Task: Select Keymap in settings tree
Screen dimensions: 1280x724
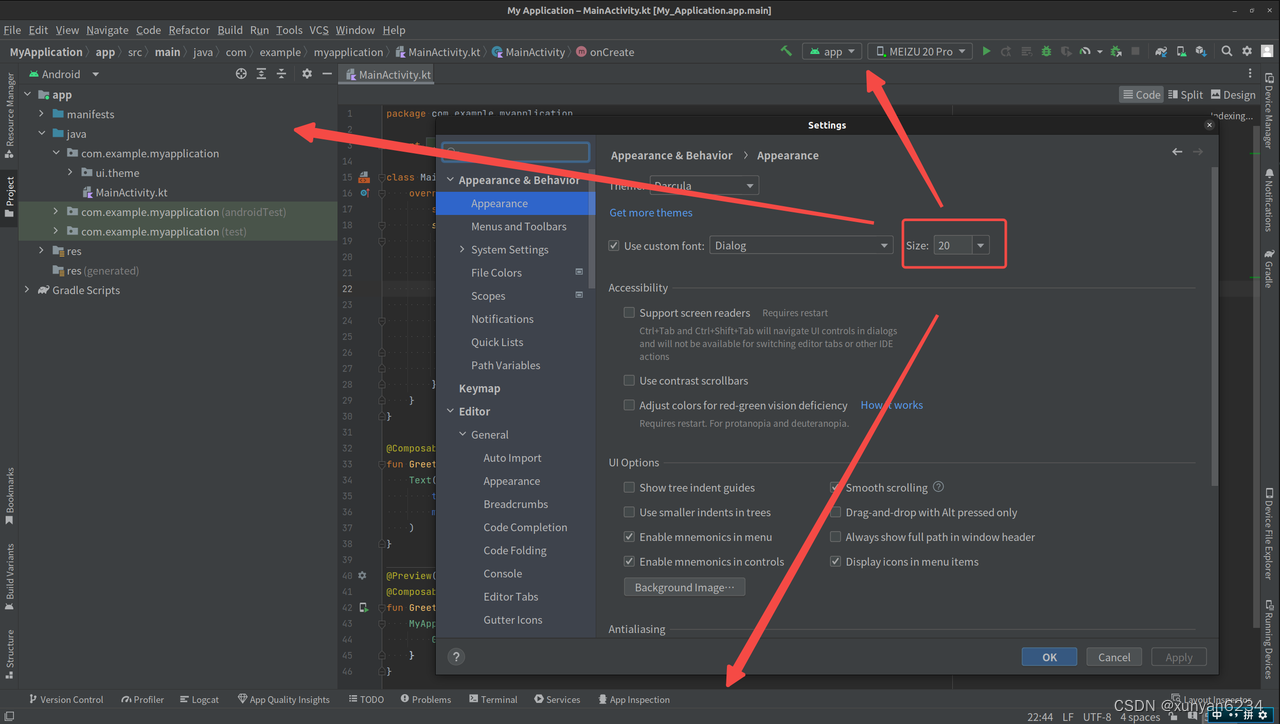Action: pos(480,388)
